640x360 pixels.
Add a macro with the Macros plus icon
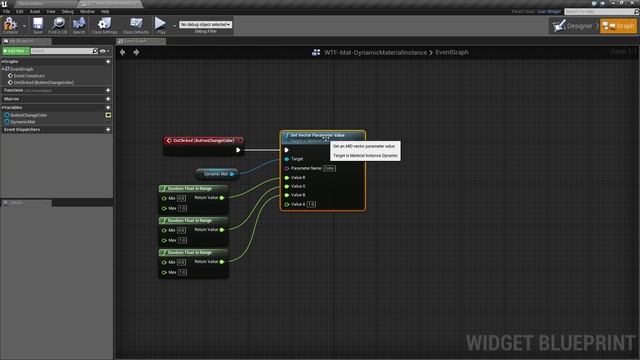[x=108, y=99]
